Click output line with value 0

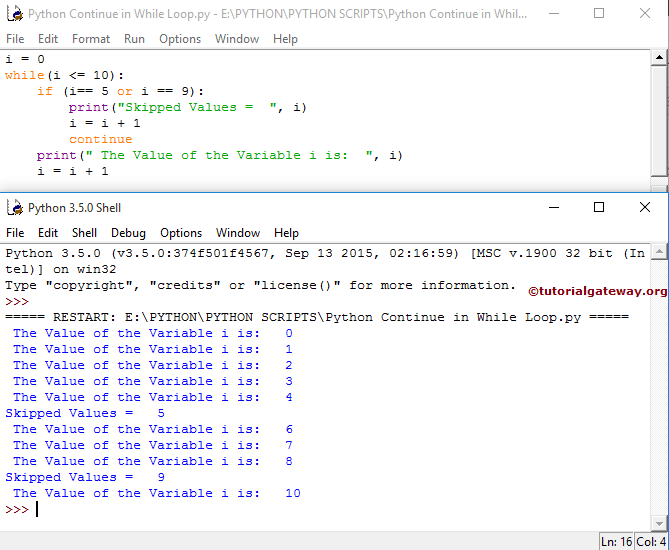pyautogui.click(x=153, y=333)
